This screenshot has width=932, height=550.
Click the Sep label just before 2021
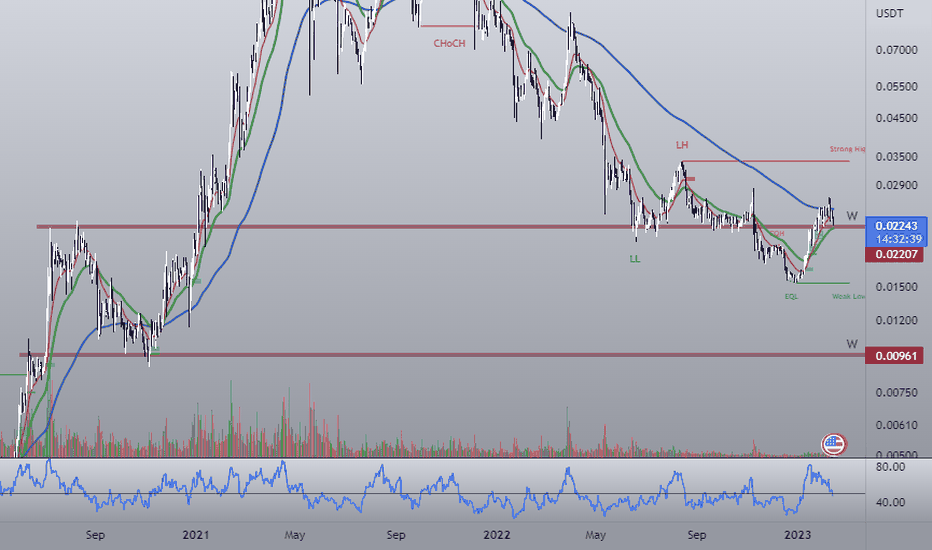click(x=95, y=535)
